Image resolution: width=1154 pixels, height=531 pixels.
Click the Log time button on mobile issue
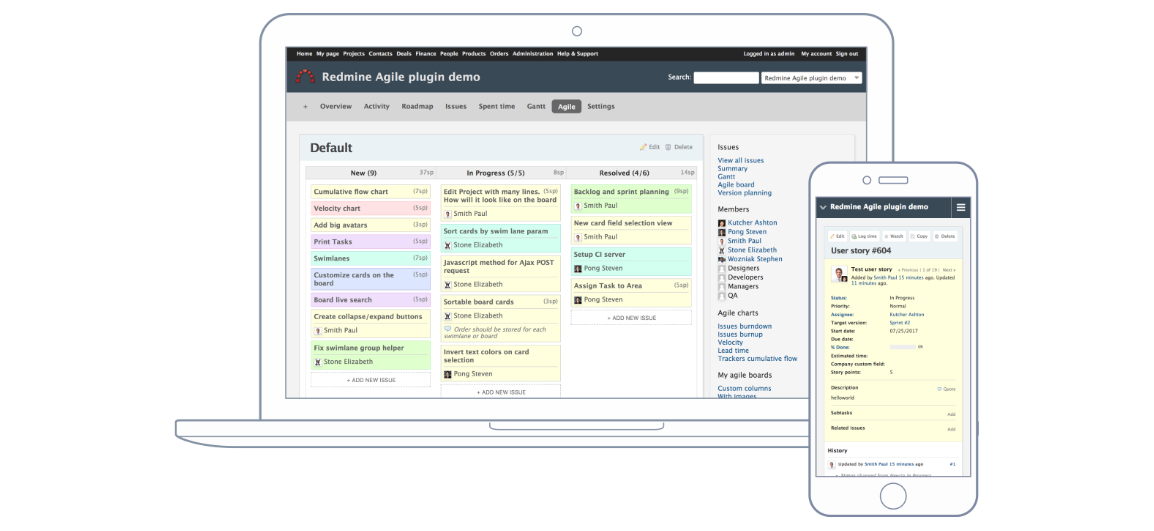(x=866, y=237)
